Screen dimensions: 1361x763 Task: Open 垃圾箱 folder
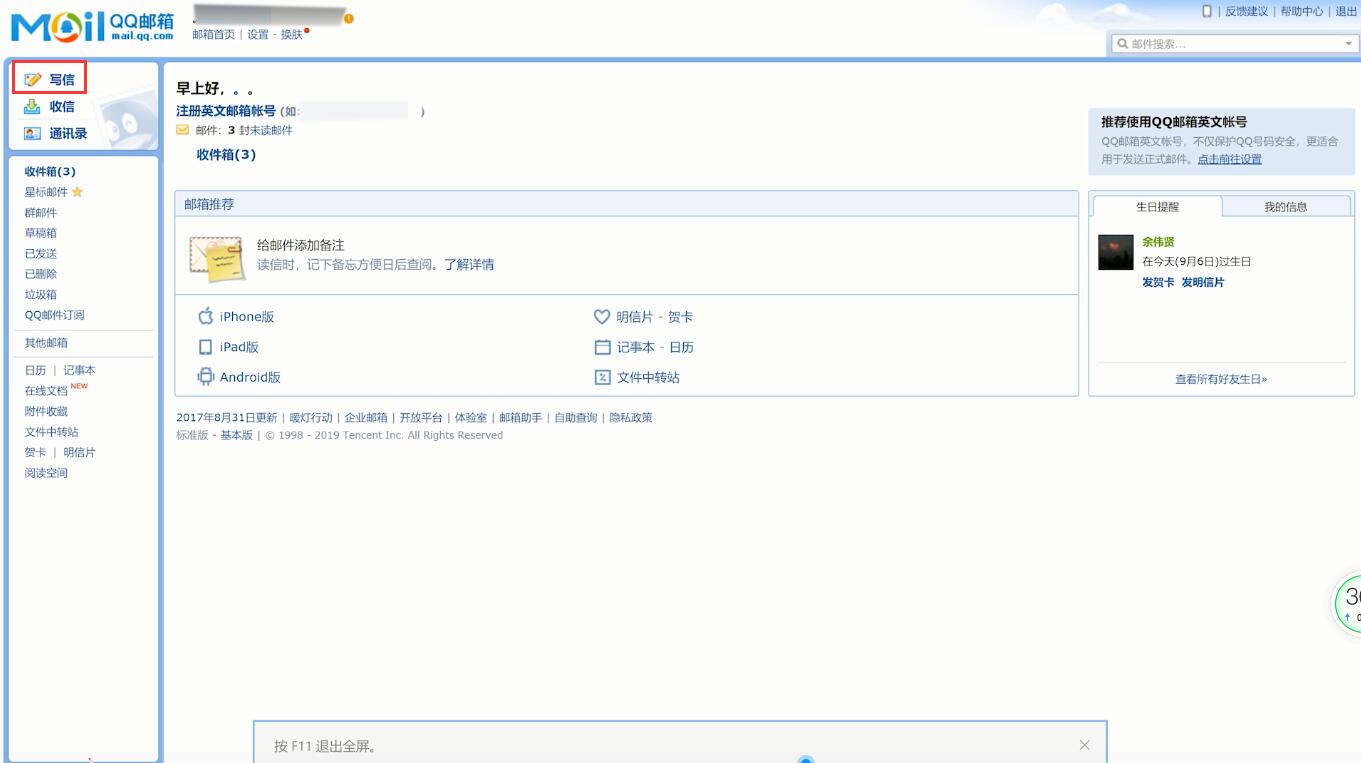pos(41,295)
